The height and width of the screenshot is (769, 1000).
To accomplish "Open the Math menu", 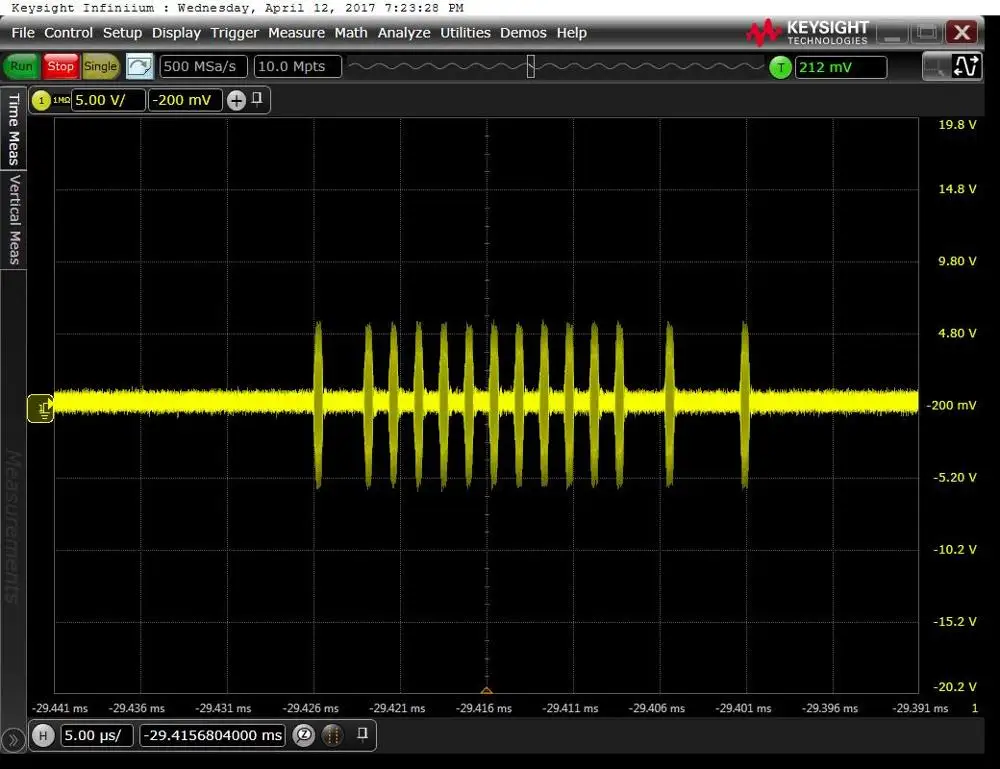I will [x=351, y=33].
